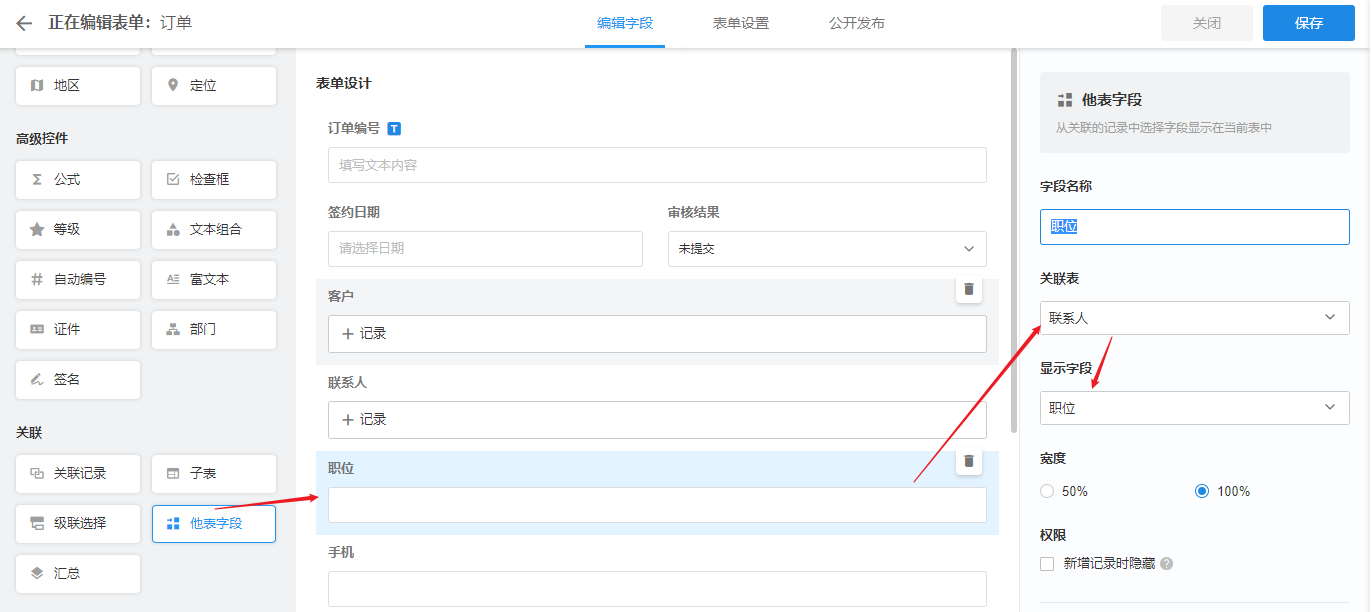Image resolution: width=1372 pixels, height=612 pixels.
Task: Select the 50% width radio button
Action: coord(1047,491)
